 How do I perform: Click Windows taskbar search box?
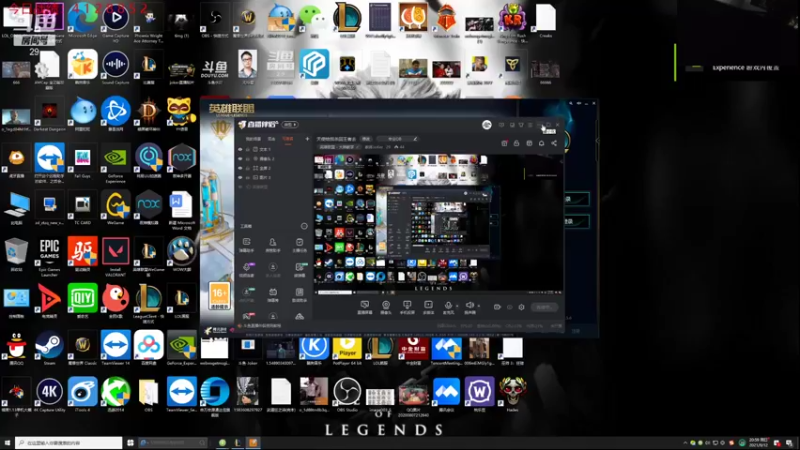pos(69,443)
